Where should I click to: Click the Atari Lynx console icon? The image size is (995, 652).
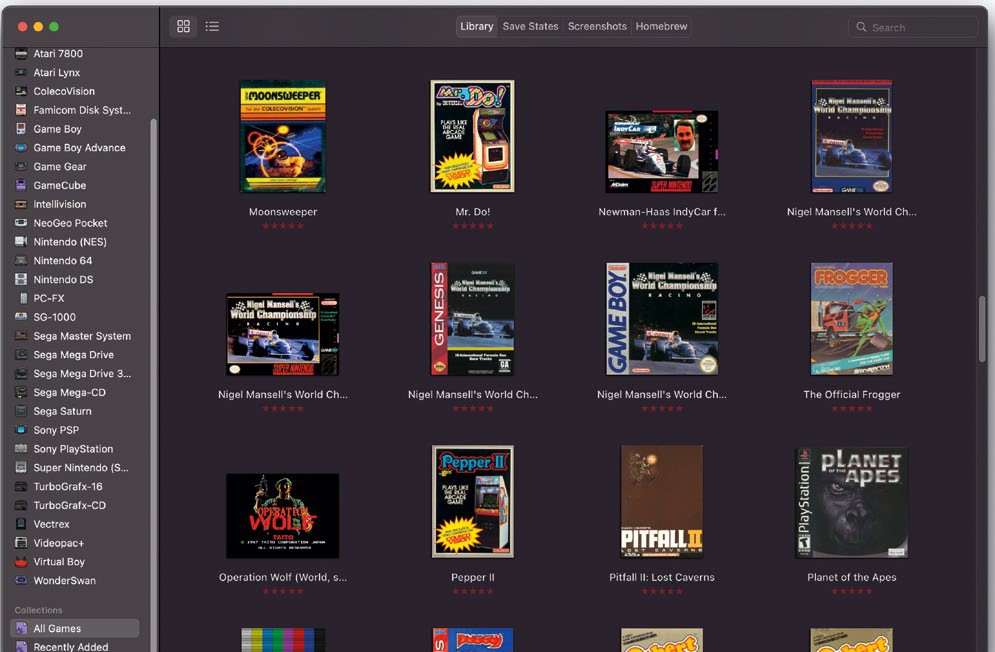point(21,72)
